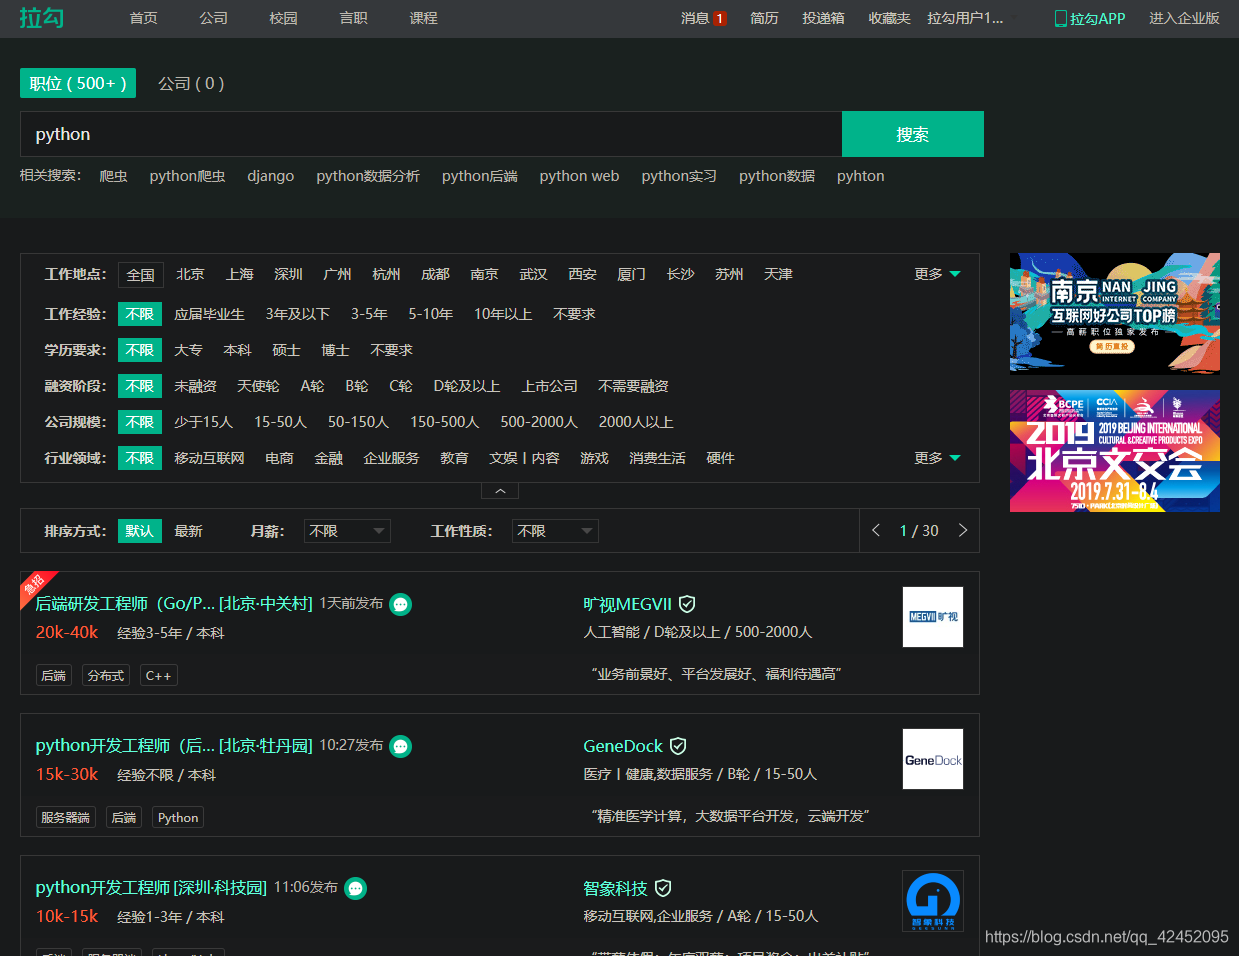The width and height of the screenshot is (1239, 956).
Task: Click 拉勾APP phone icon
Action: (1061, 18)
